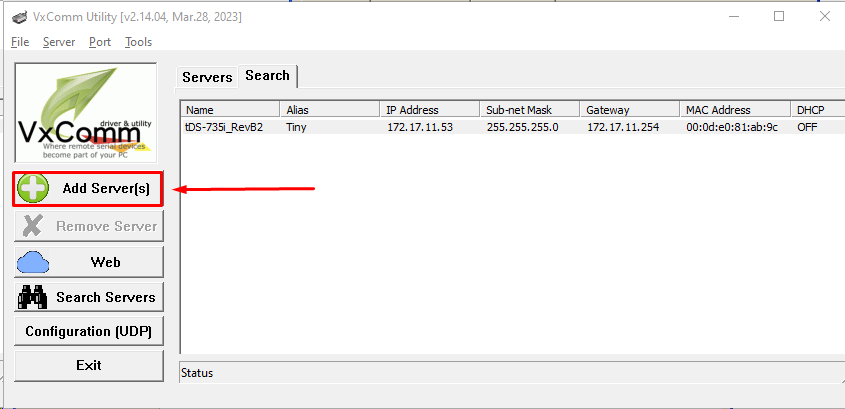The image size is (845, 409).
Task: Open the File menu
Action: (x=20, y=42)
